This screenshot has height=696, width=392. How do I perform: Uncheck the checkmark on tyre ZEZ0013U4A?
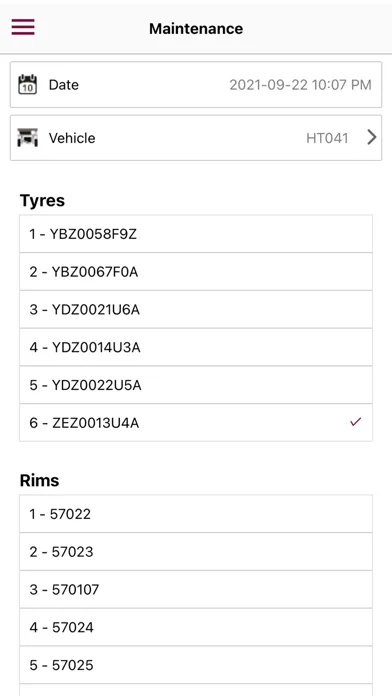point(356,422)
